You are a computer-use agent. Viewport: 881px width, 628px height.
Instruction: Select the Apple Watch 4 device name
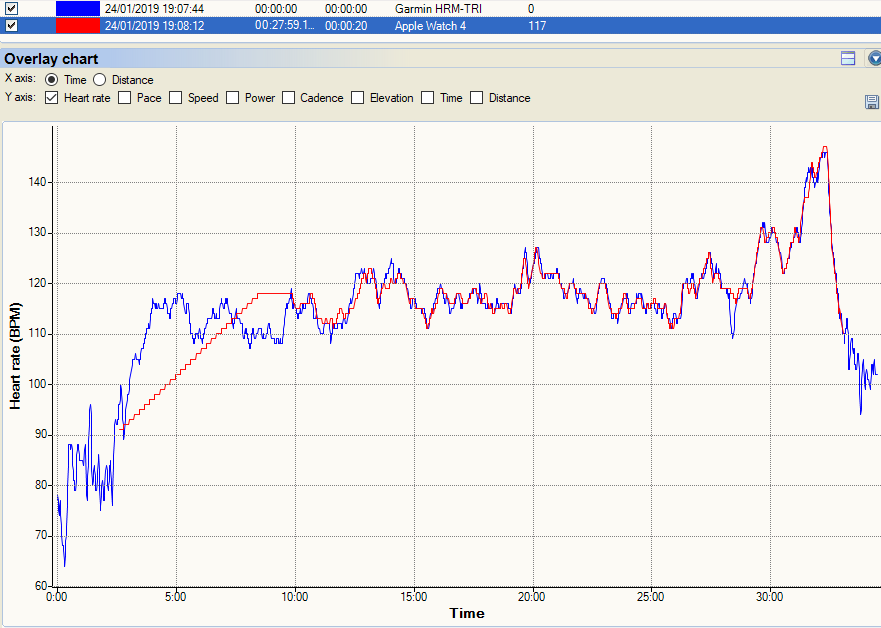point(430,26)
